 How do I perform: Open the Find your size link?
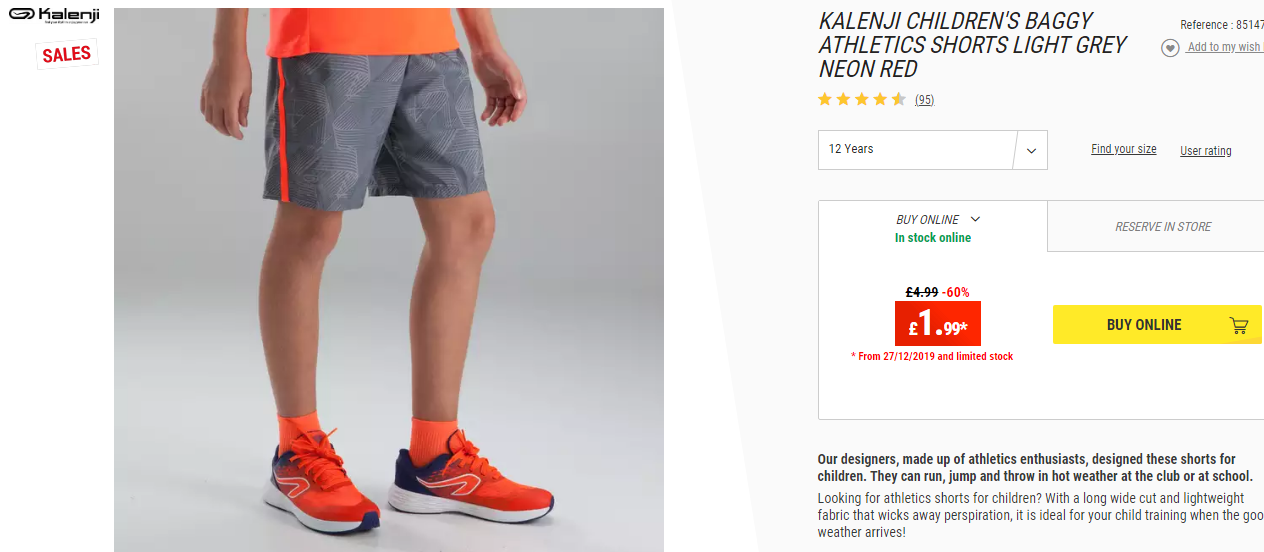pyautogui.click(x=1124, y=149)
